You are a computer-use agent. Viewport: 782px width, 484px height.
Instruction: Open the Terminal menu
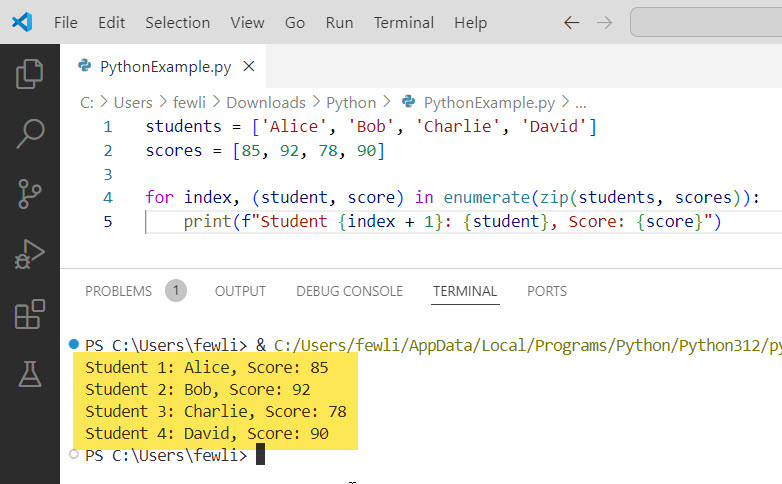[404, 22]
